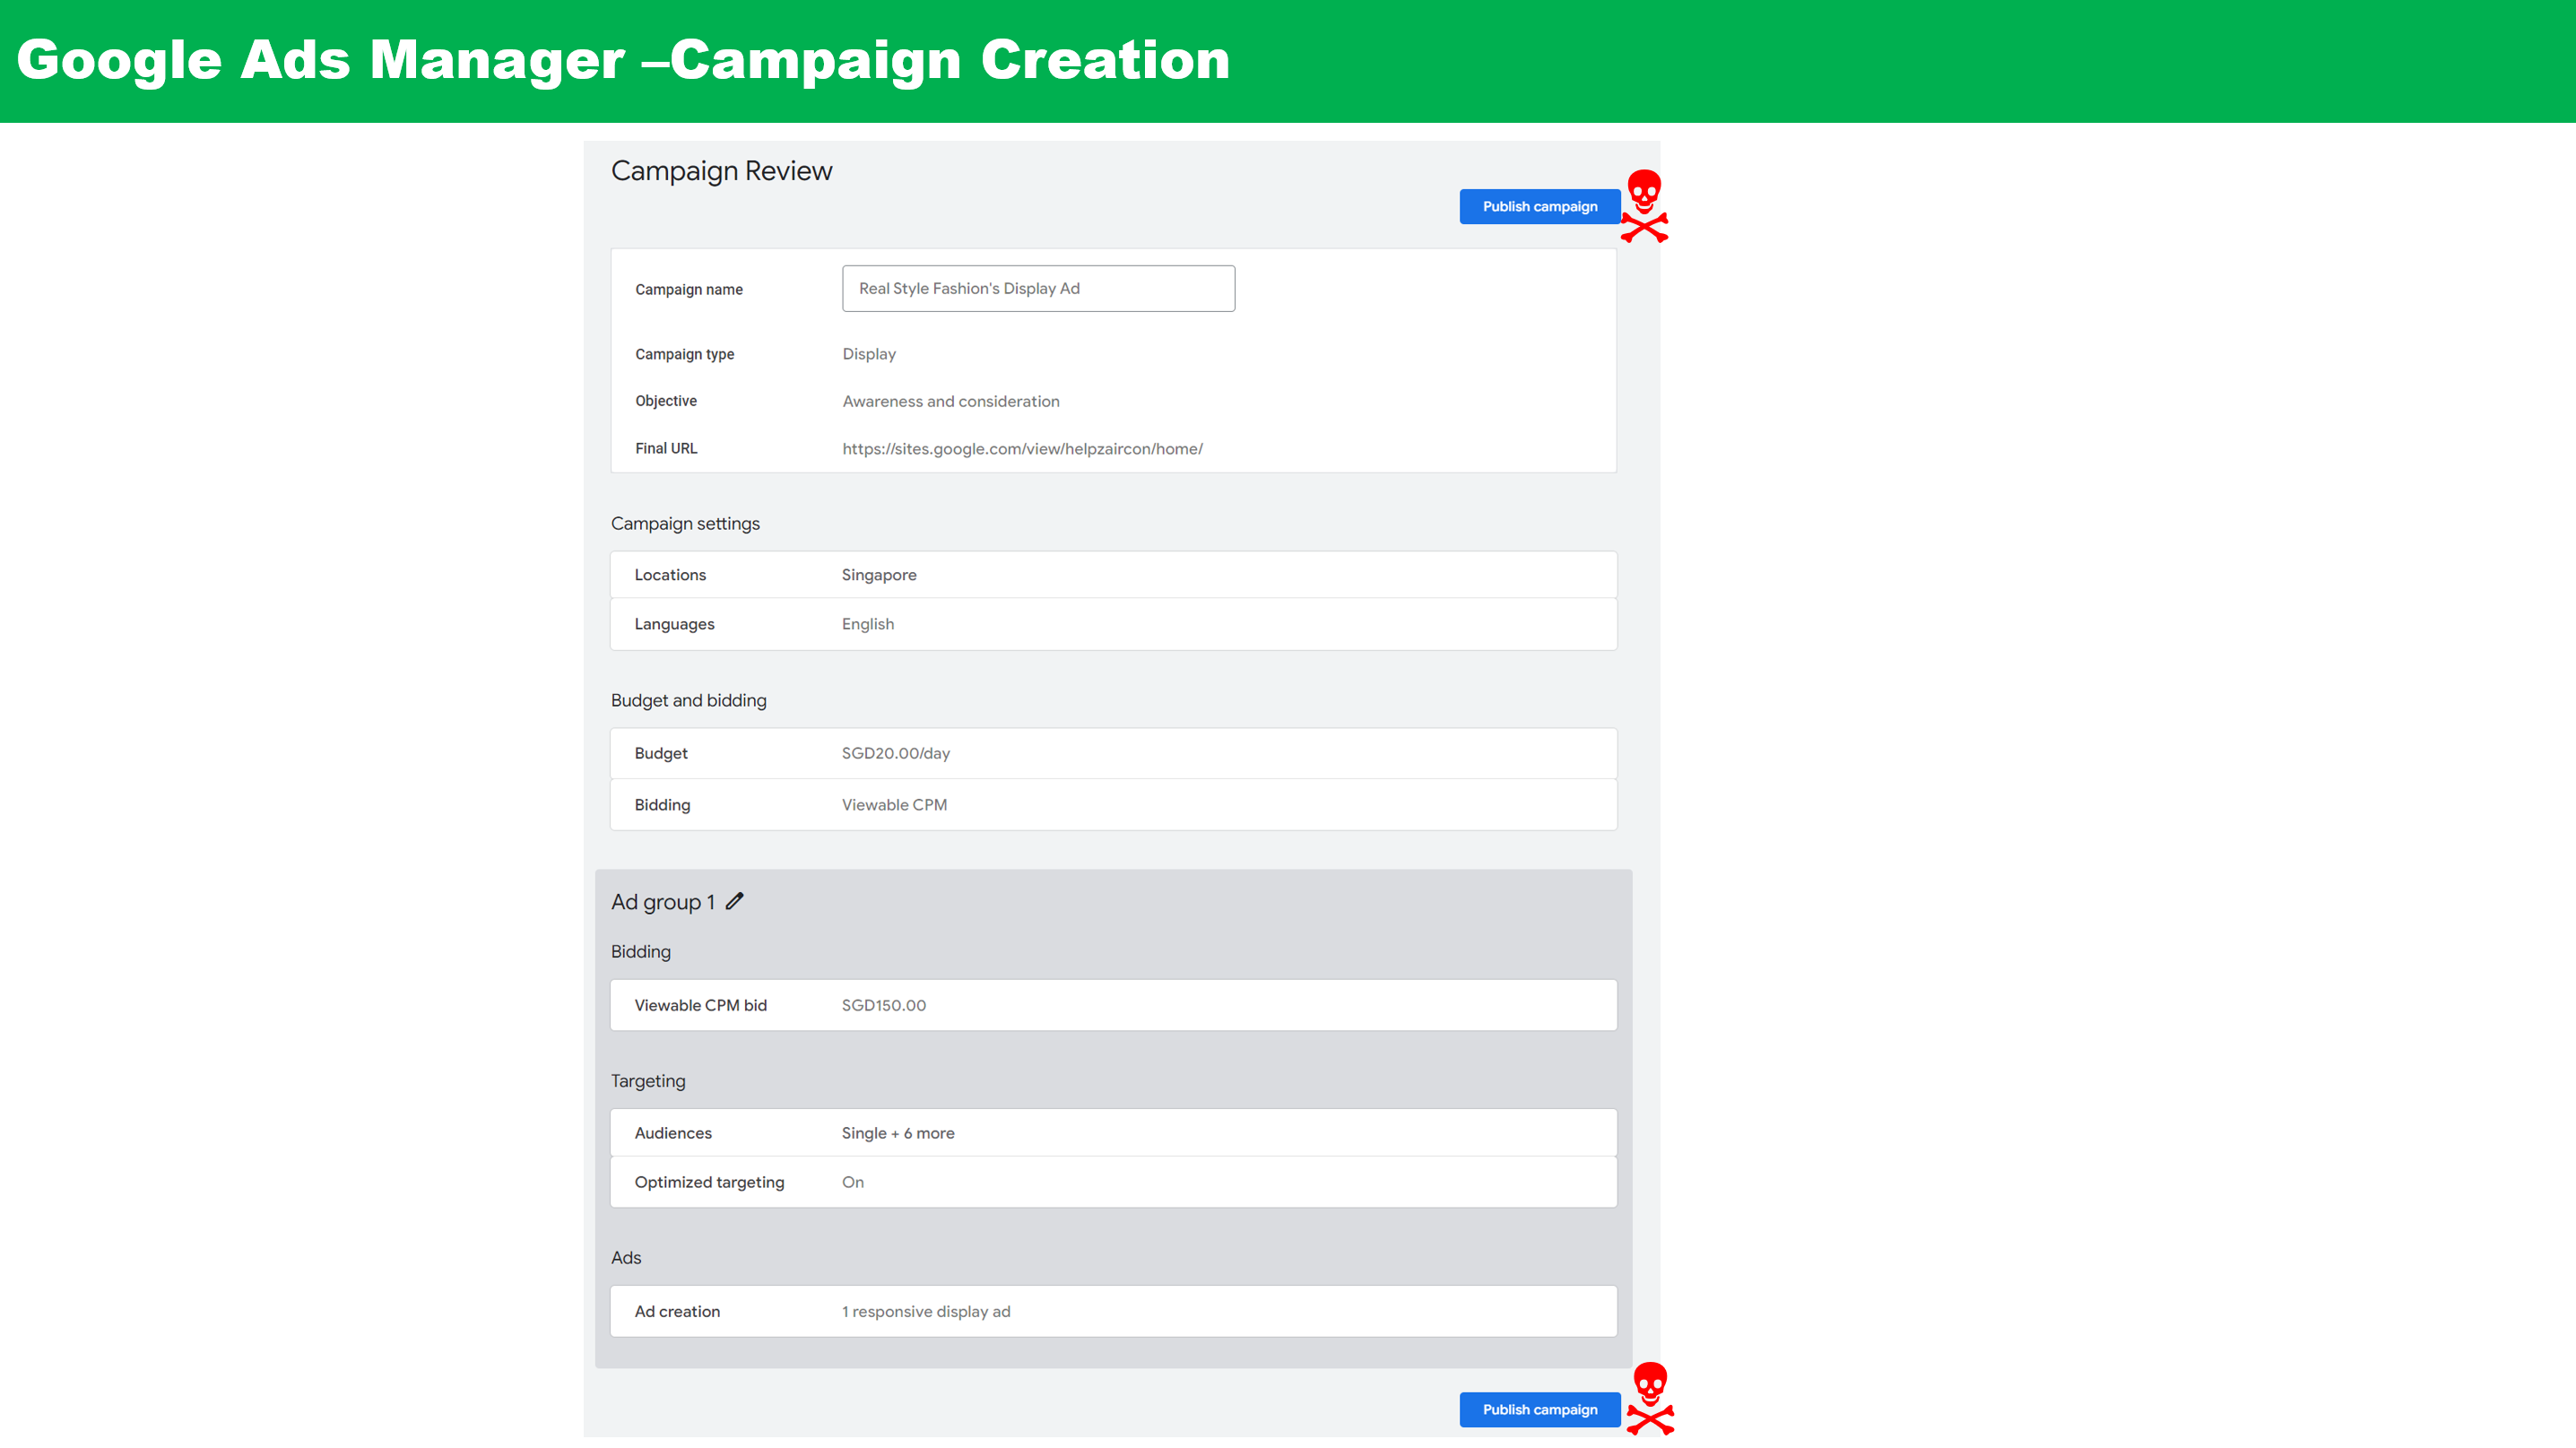The height and width of the screenshot is (1448, 2576).
Task: Click the Campaign type Display value
Action: pos(869,354)
